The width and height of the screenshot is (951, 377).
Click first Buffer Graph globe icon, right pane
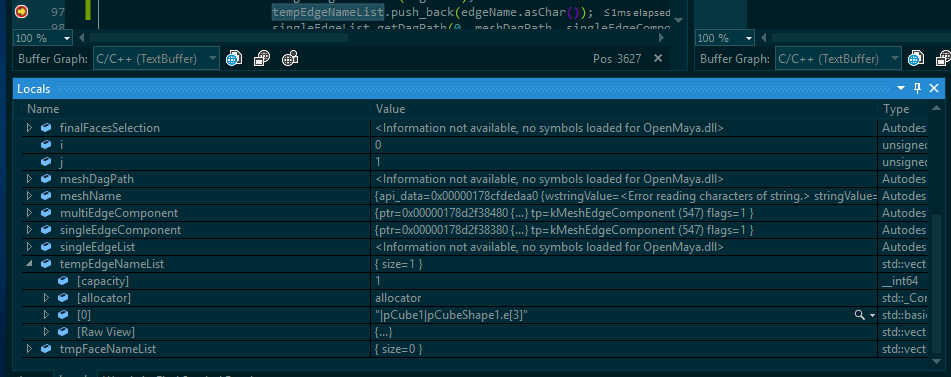pyautogui.click(x=915, y=59)
